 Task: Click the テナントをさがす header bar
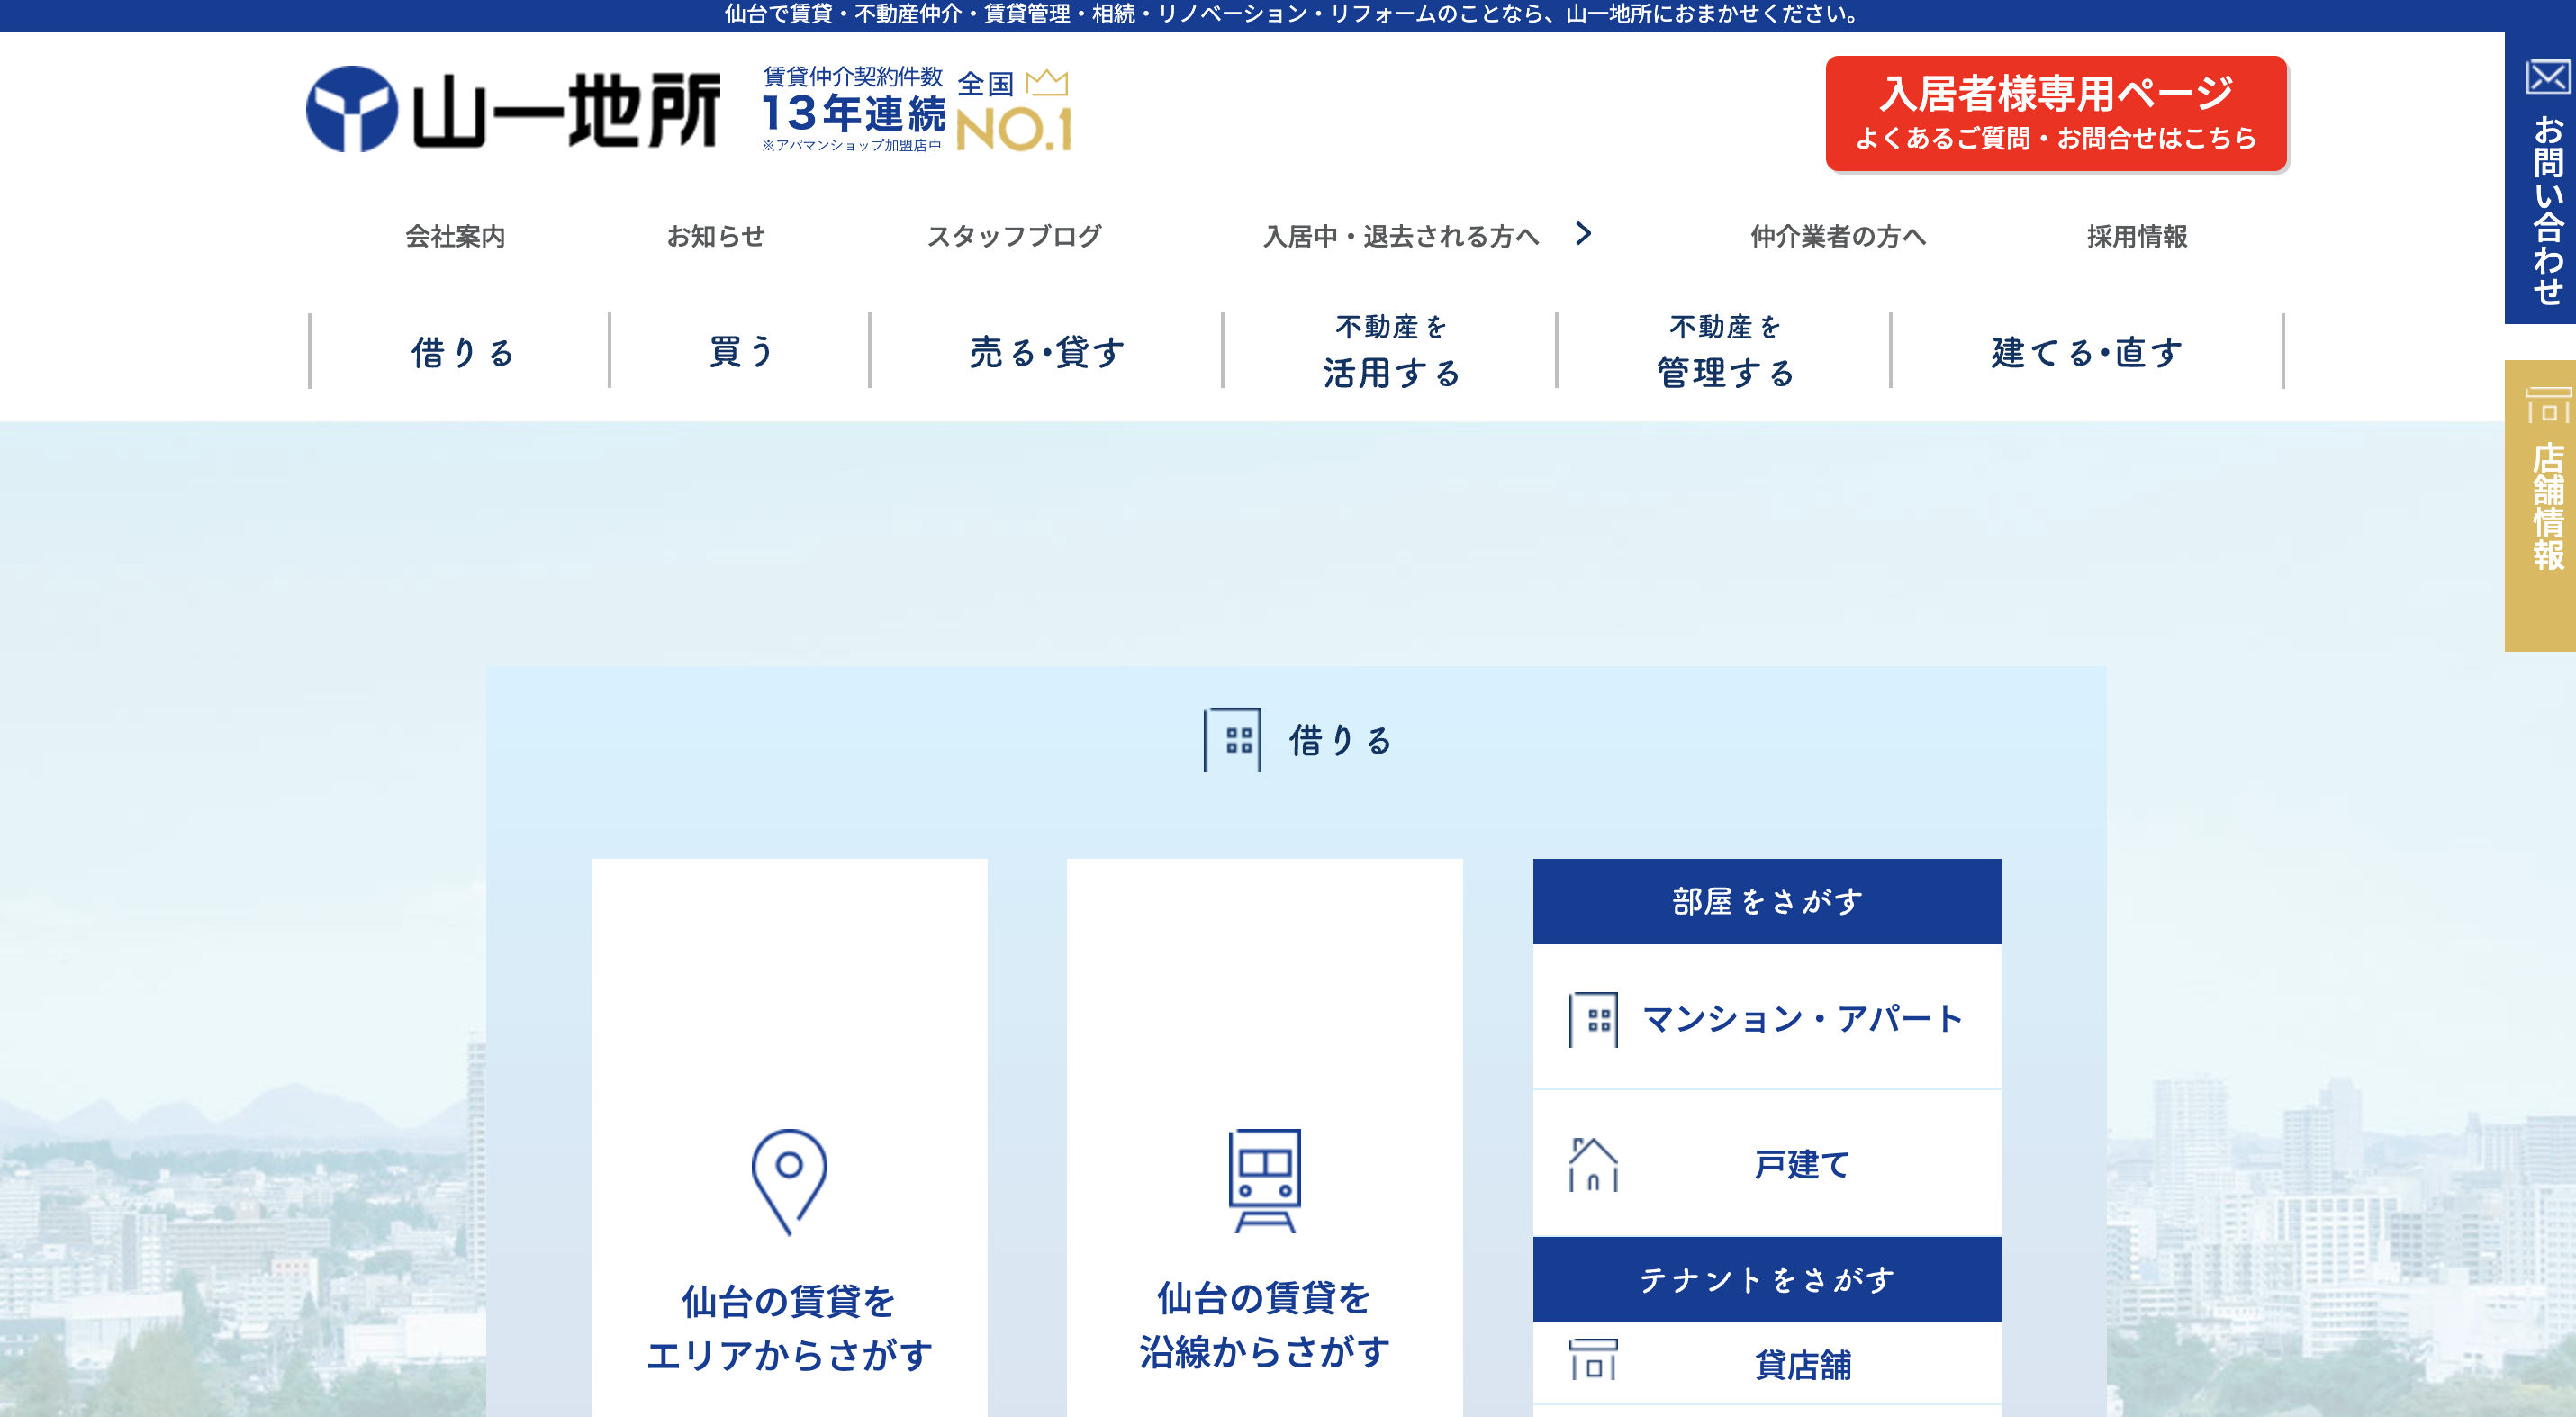coord(1767,1279)
